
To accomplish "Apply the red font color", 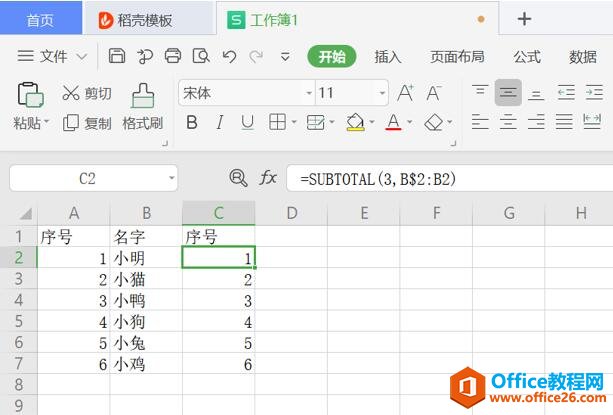I will click(x=393, y=122).
